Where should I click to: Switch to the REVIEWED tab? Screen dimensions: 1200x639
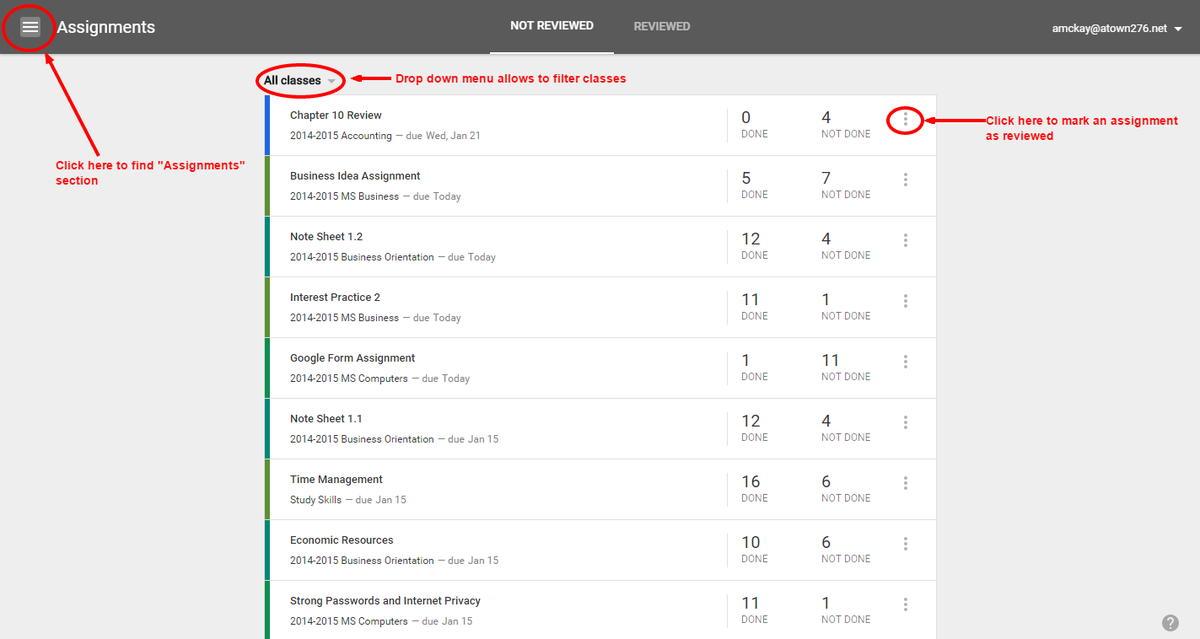pos(662,26)
